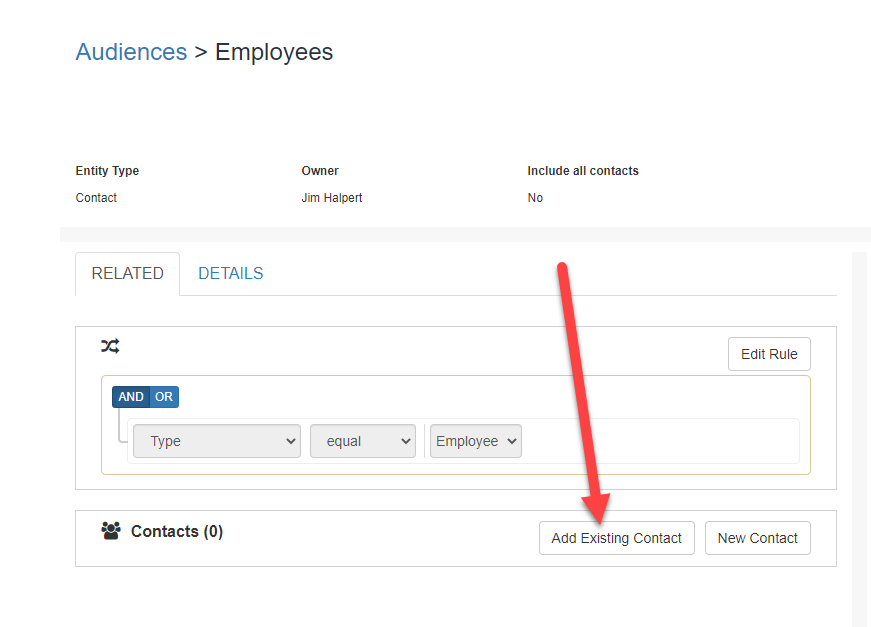Click the Contacts group people icon
The width and height of the screenshot is (871, 627).
(x=111, y=531)
